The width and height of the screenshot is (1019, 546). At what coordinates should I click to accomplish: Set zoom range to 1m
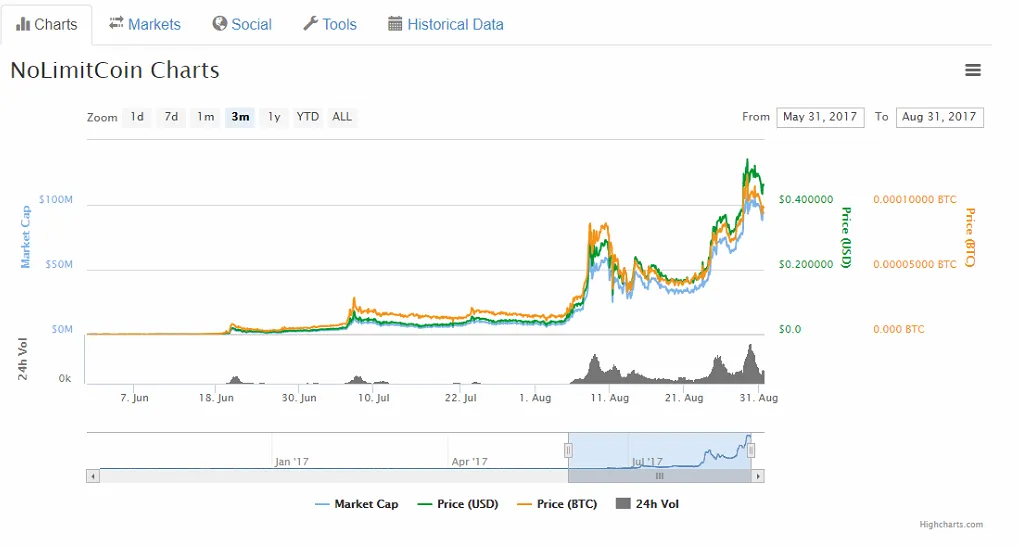point(205,117)
